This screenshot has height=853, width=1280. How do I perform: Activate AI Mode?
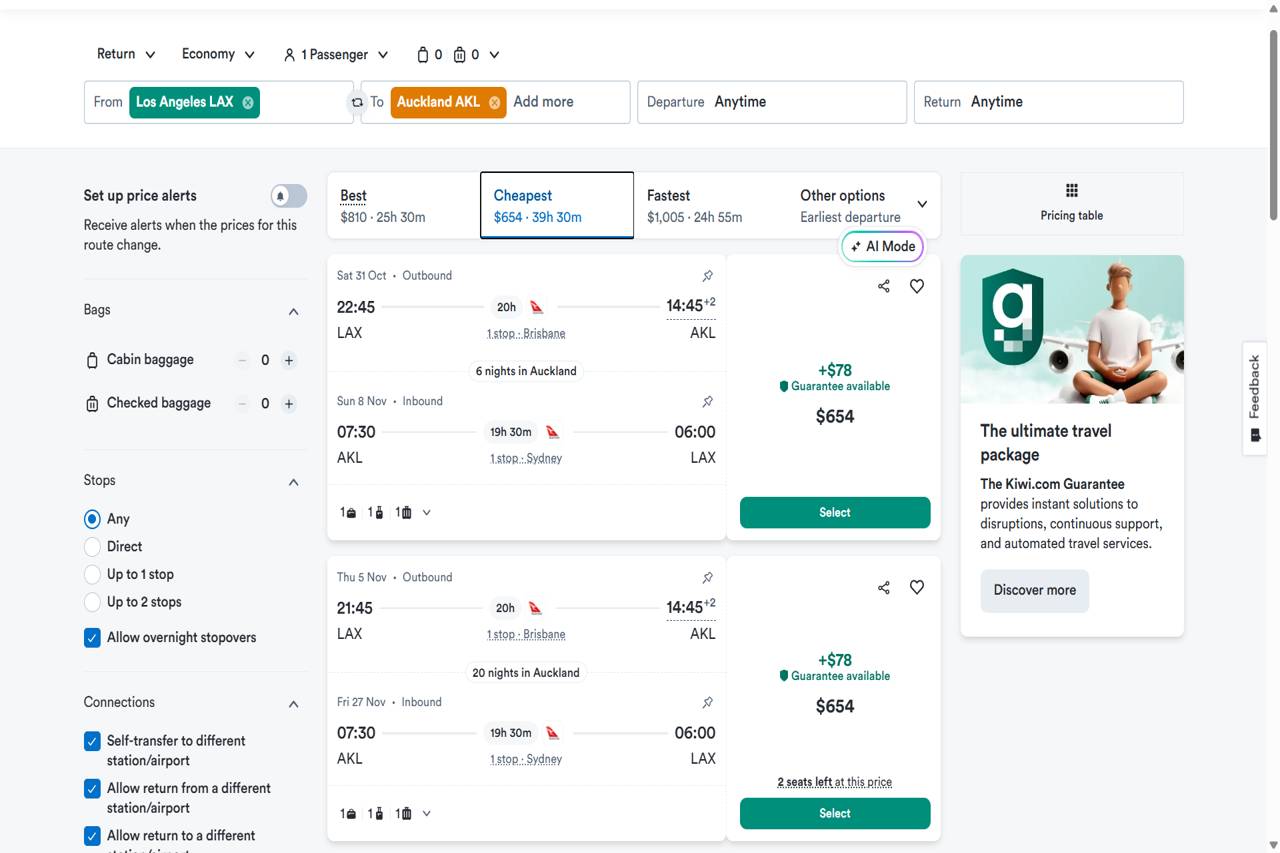click(882, 246)
